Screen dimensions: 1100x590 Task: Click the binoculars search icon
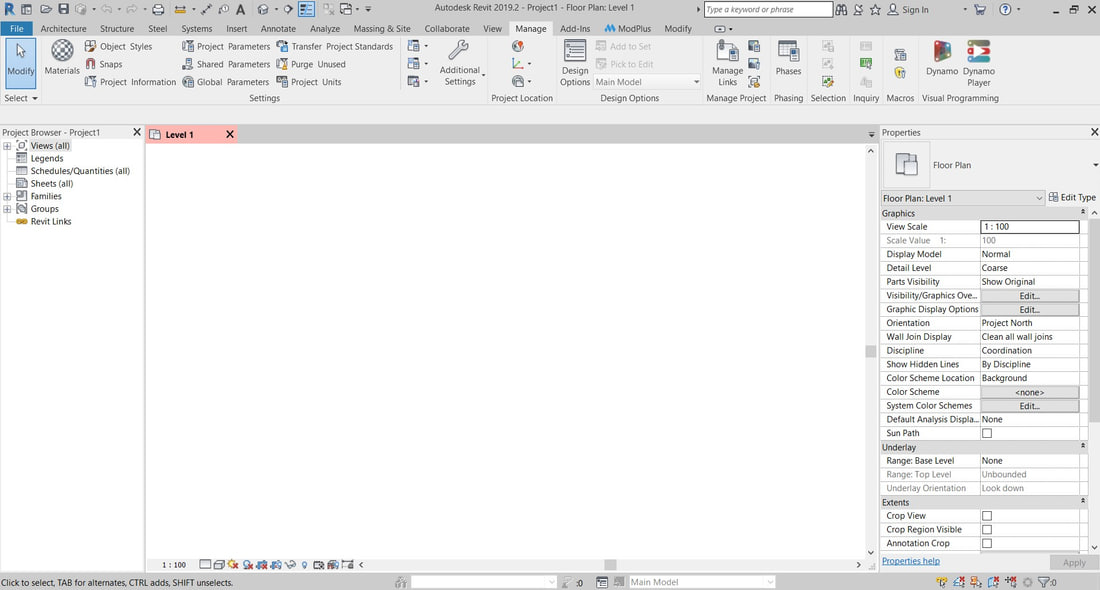(x=841, y=9)
